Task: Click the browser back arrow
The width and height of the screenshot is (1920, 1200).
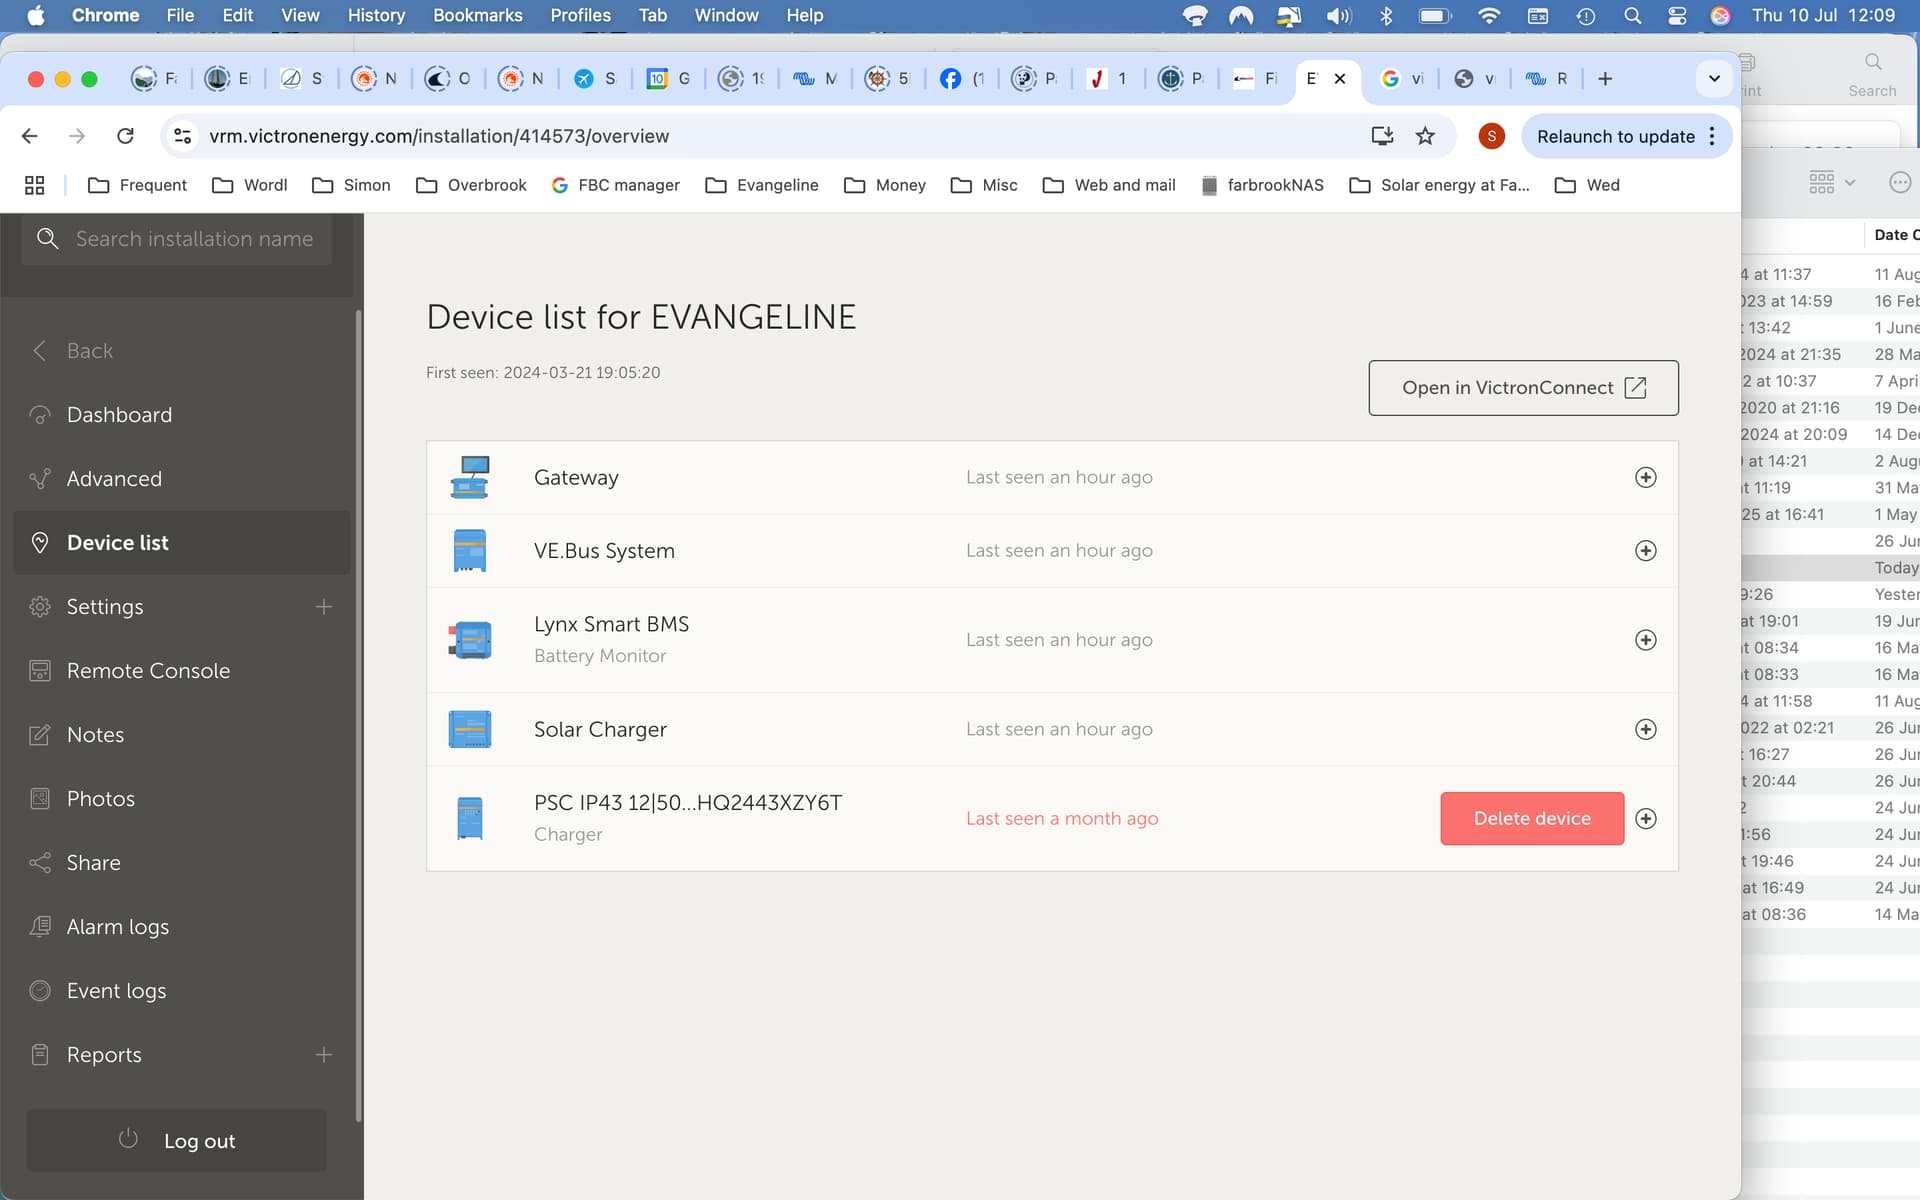Action: [x=30, y=136]
